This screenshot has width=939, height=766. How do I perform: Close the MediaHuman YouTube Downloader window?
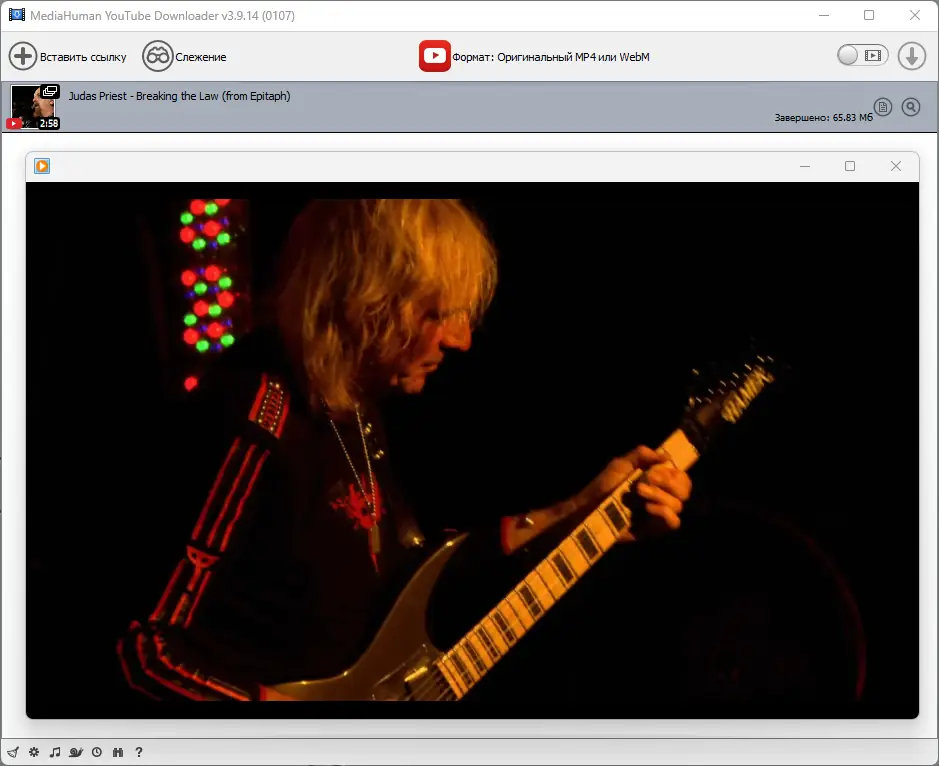click(914, 16)
